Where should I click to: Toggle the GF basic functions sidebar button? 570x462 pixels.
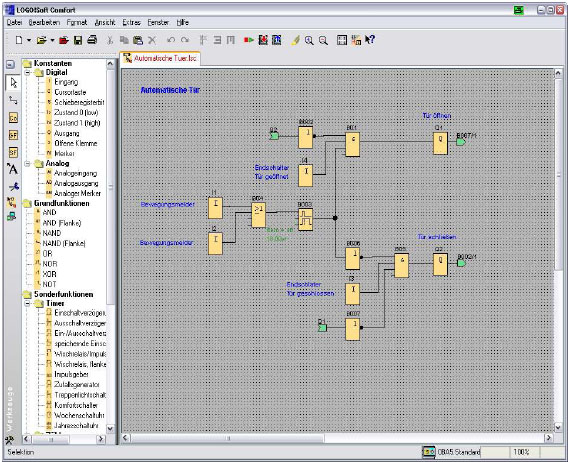point(13,135)
